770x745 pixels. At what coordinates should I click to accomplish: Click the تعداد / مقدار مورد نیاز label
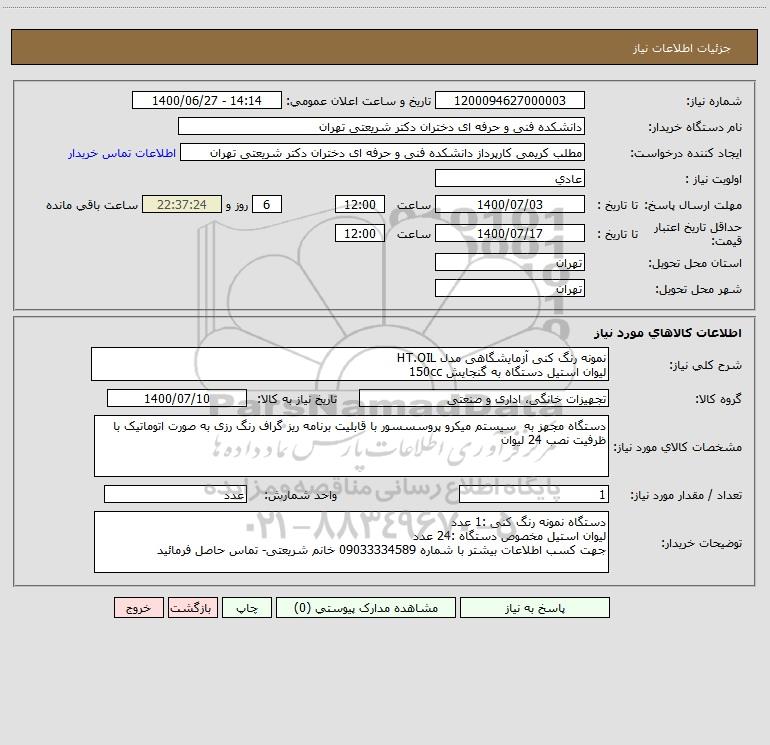[686, 496]
